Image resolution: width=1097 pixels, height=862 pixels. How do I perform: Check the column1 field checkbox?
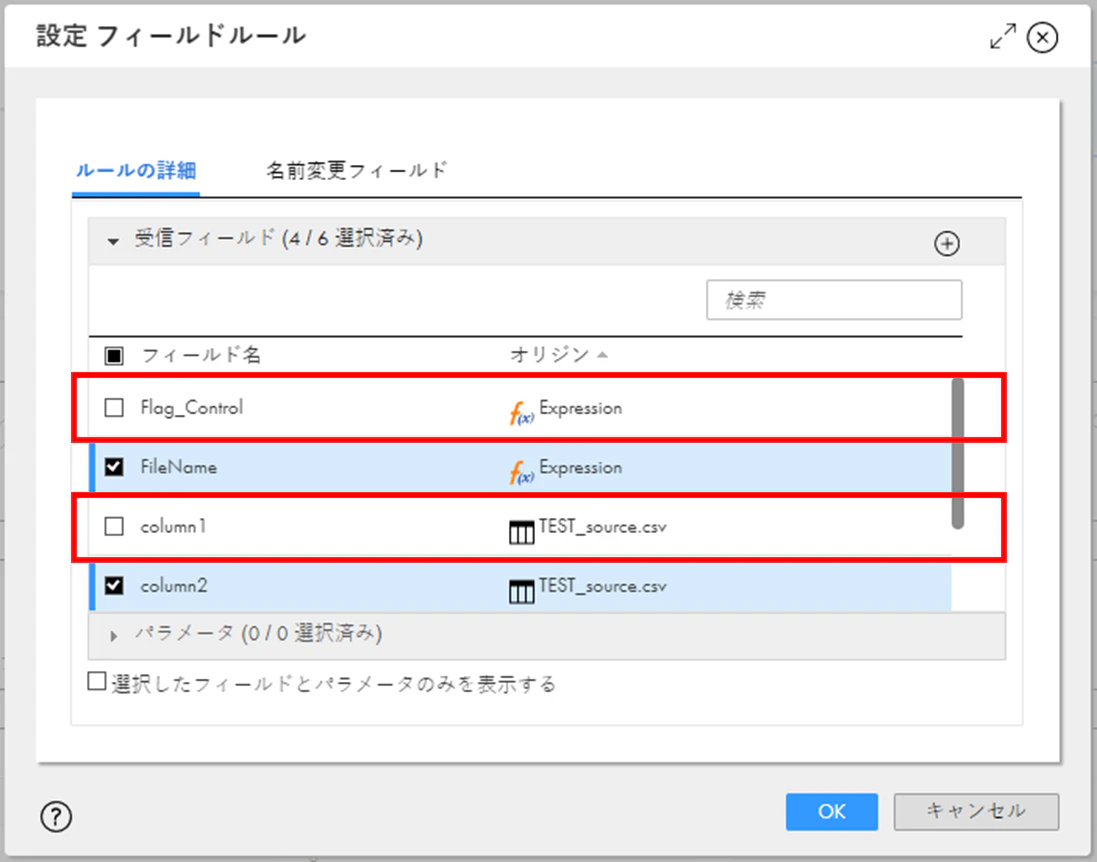click(x=114, y=526)
